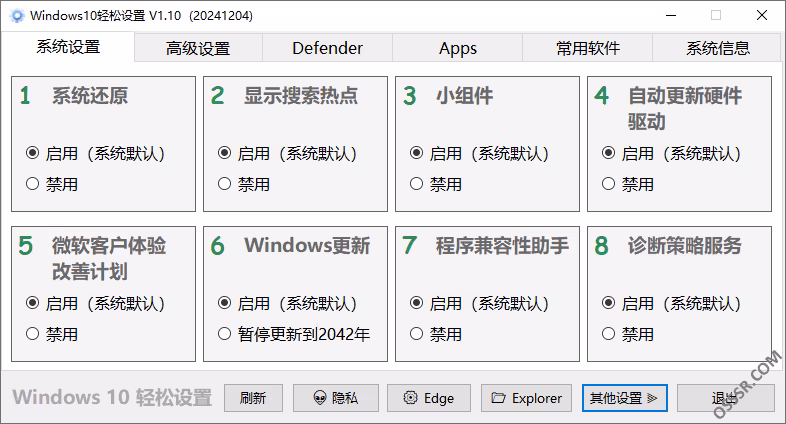This screenshot has width=786, height=424.
Task: Switch to the Apps tab
Action: click(457, 48)
